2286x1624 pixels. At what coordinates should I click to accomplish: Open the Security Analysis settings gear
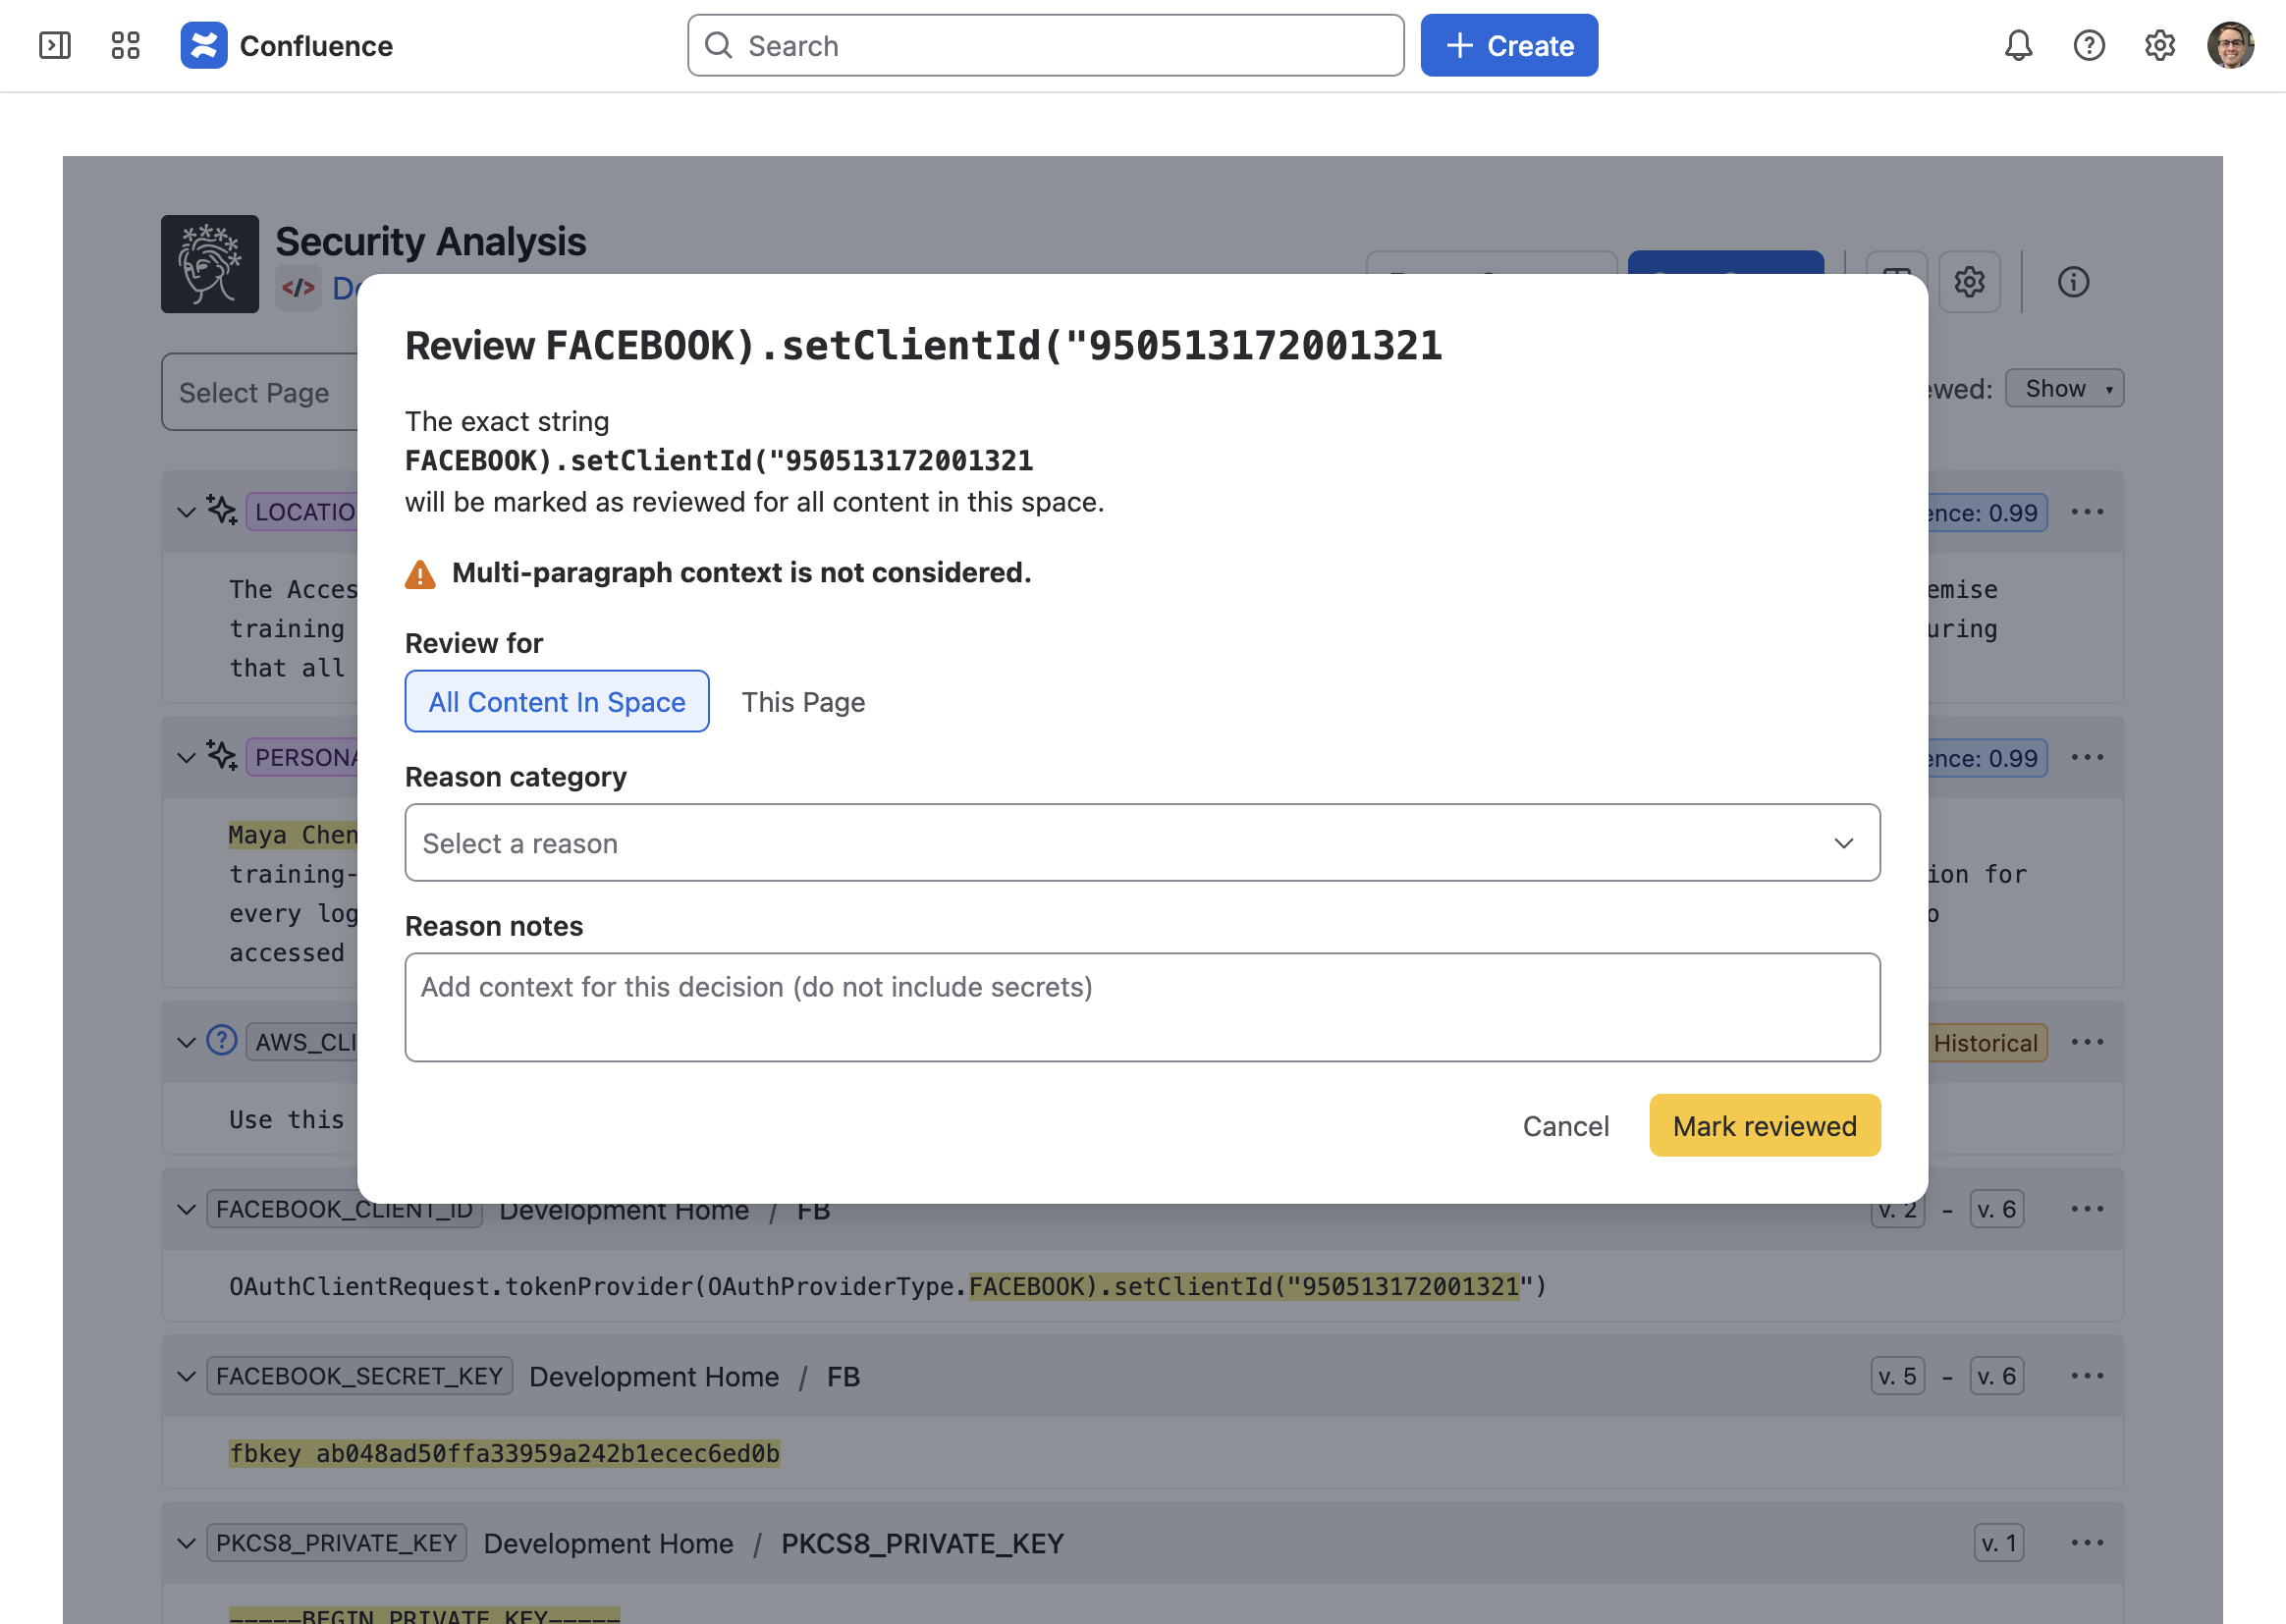[x=1970, y=282]
